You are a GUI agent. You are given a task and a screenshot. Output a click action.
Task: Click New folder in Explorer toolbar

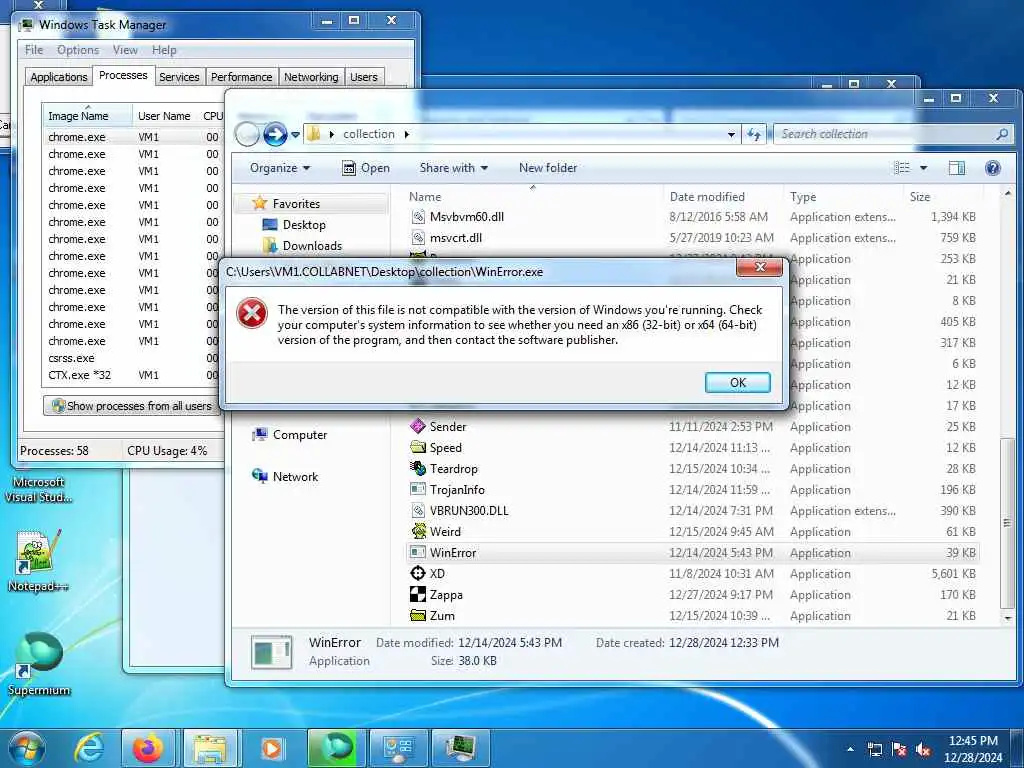548,168
